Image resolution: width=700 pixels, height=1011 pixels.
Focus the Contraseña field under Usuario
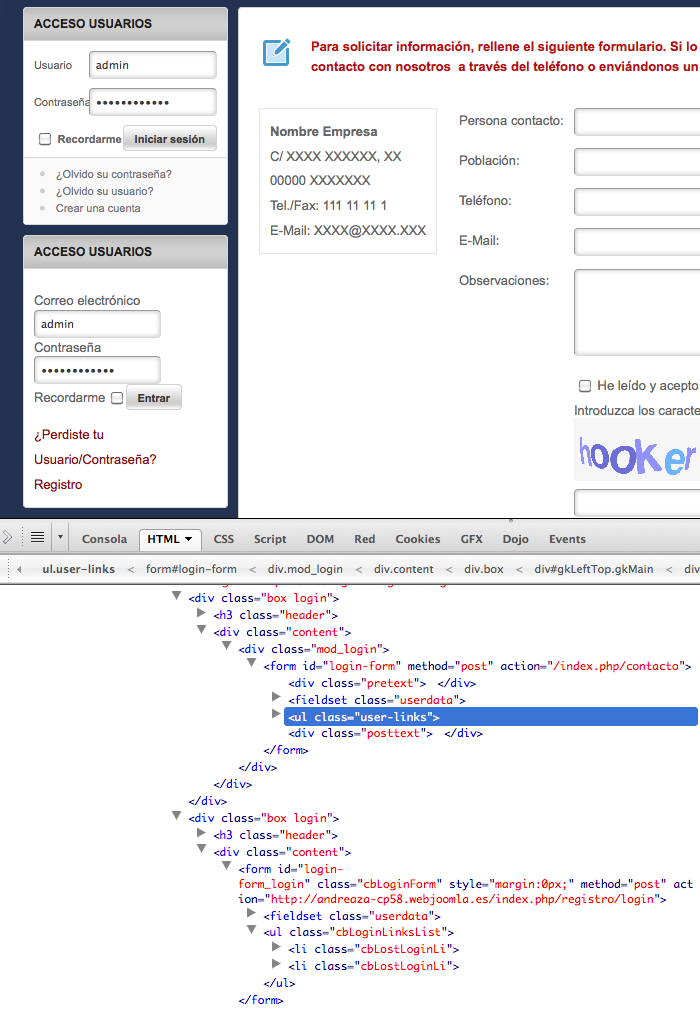(153, 102)
